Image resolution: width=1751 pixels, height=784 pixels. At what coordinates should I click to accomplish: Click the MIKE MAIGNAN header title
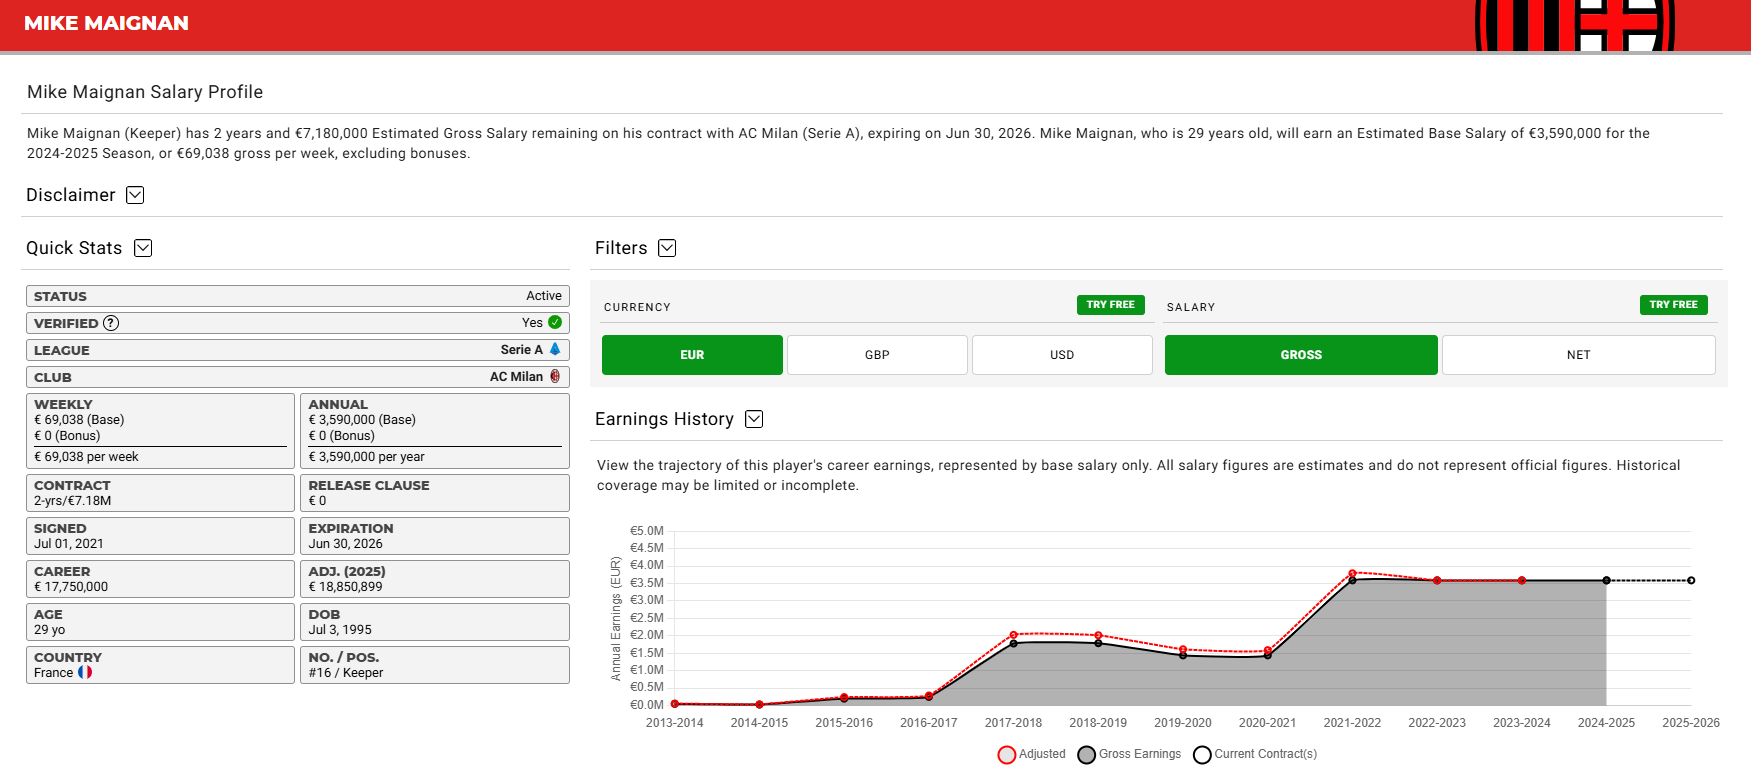coord(106,23)
